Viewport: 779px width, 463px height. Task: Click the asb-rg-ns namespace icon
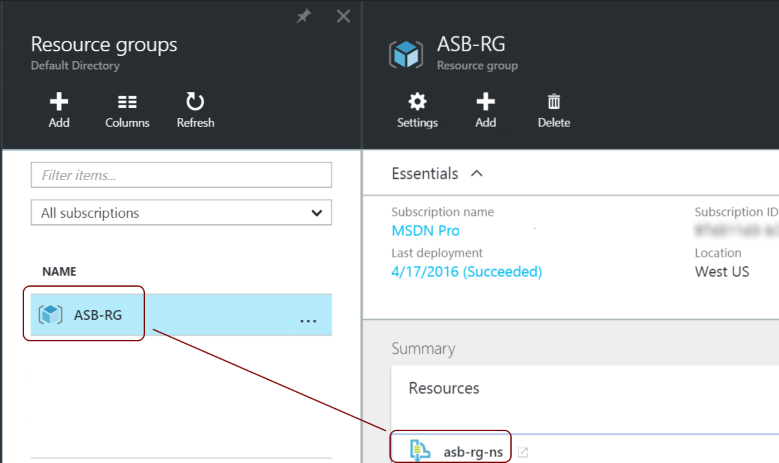point(420,451)
